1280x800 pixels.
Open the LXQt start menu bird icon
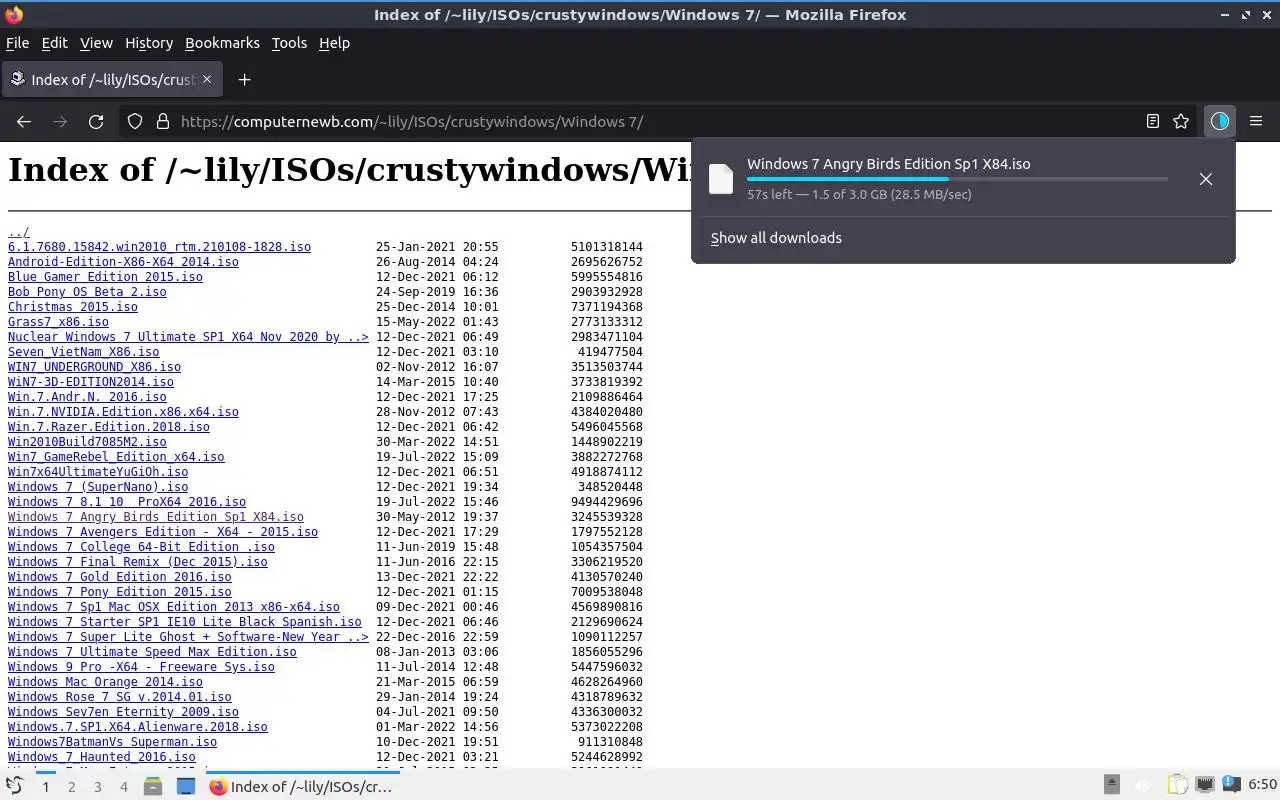tap(14, 786)
